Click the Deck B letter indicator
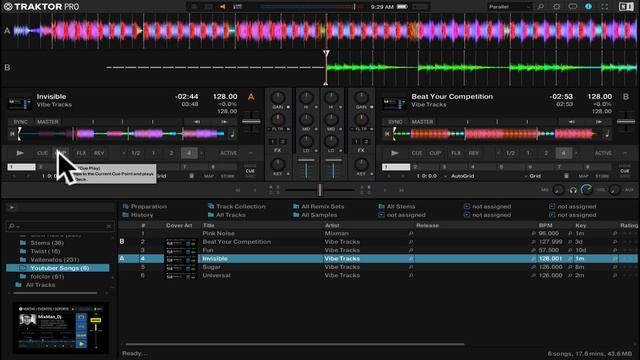Viewport: 640px width, 360px height. click(626, 97)
